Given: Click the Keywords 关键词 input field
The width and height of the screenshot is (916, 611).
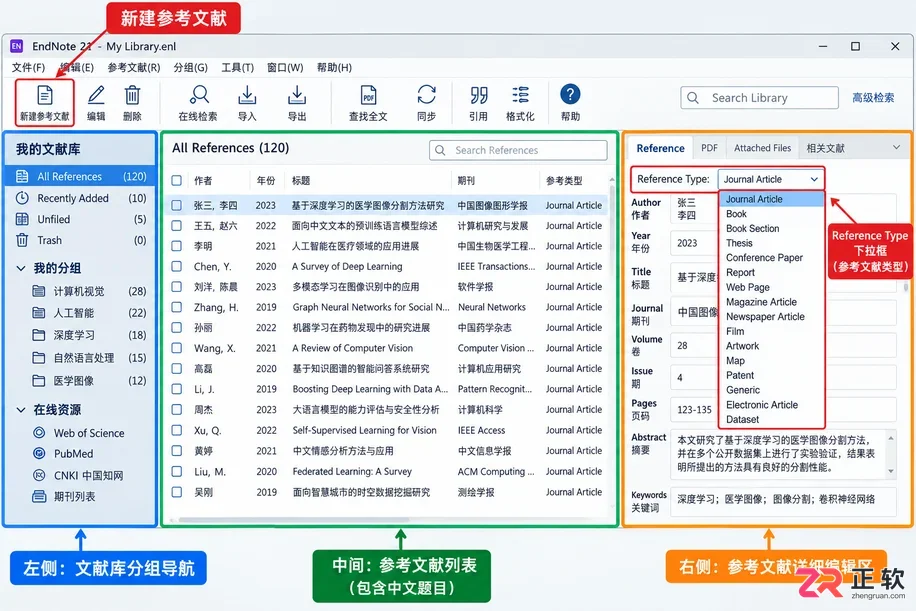Looking at the screenshot, I should [783, 502].
